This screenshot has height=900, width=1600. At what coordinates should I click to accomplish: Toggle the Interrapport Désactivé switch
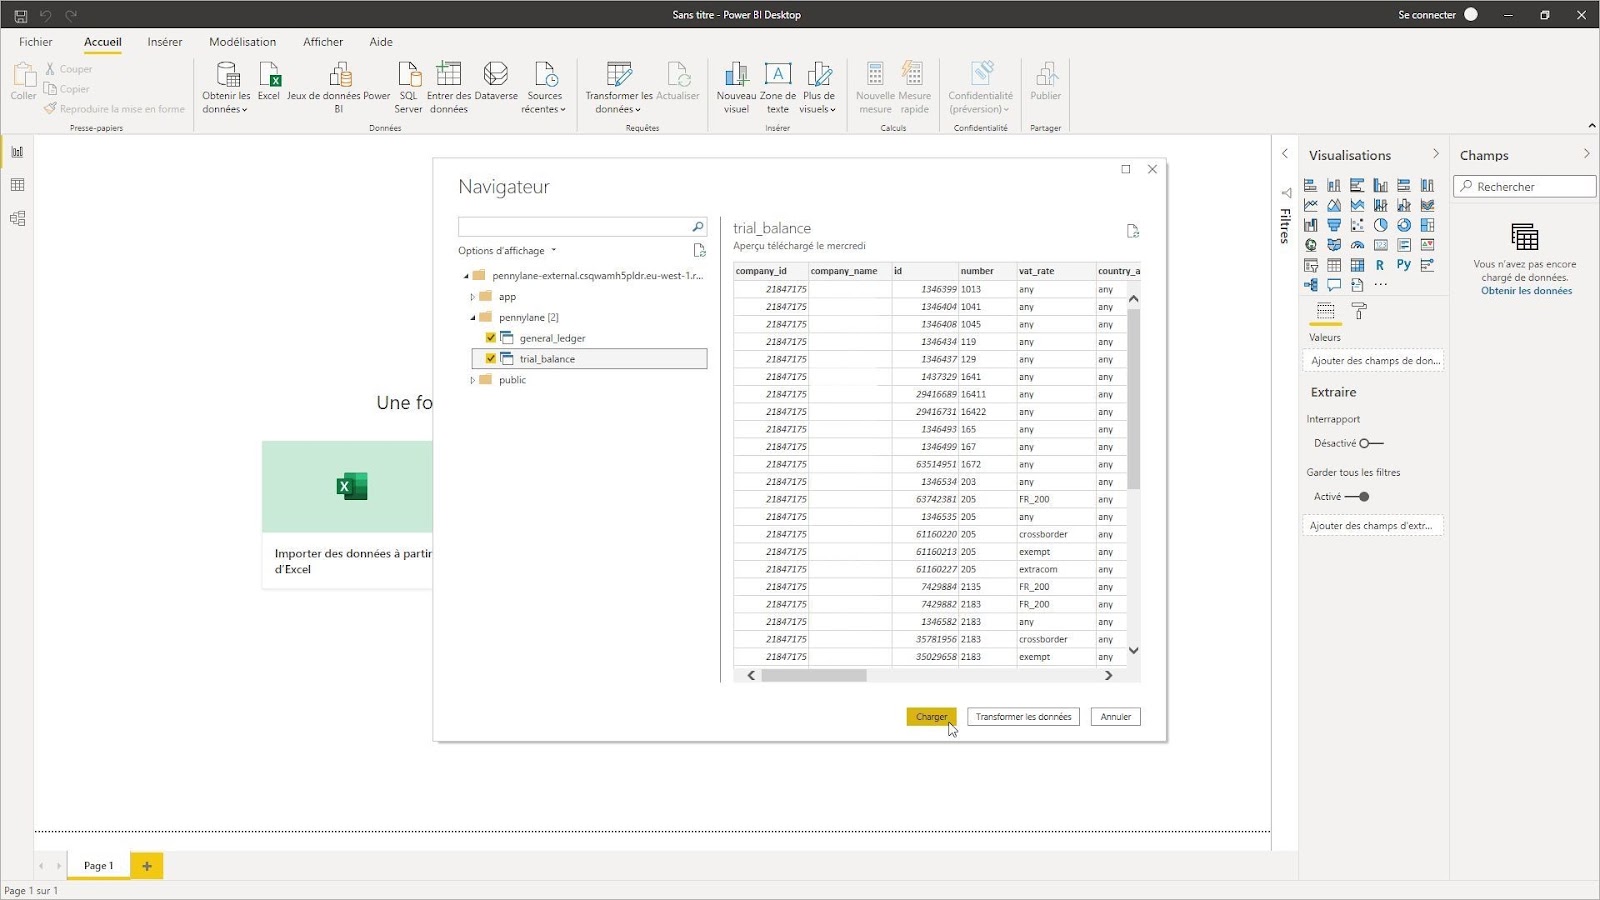(1371, 443)
